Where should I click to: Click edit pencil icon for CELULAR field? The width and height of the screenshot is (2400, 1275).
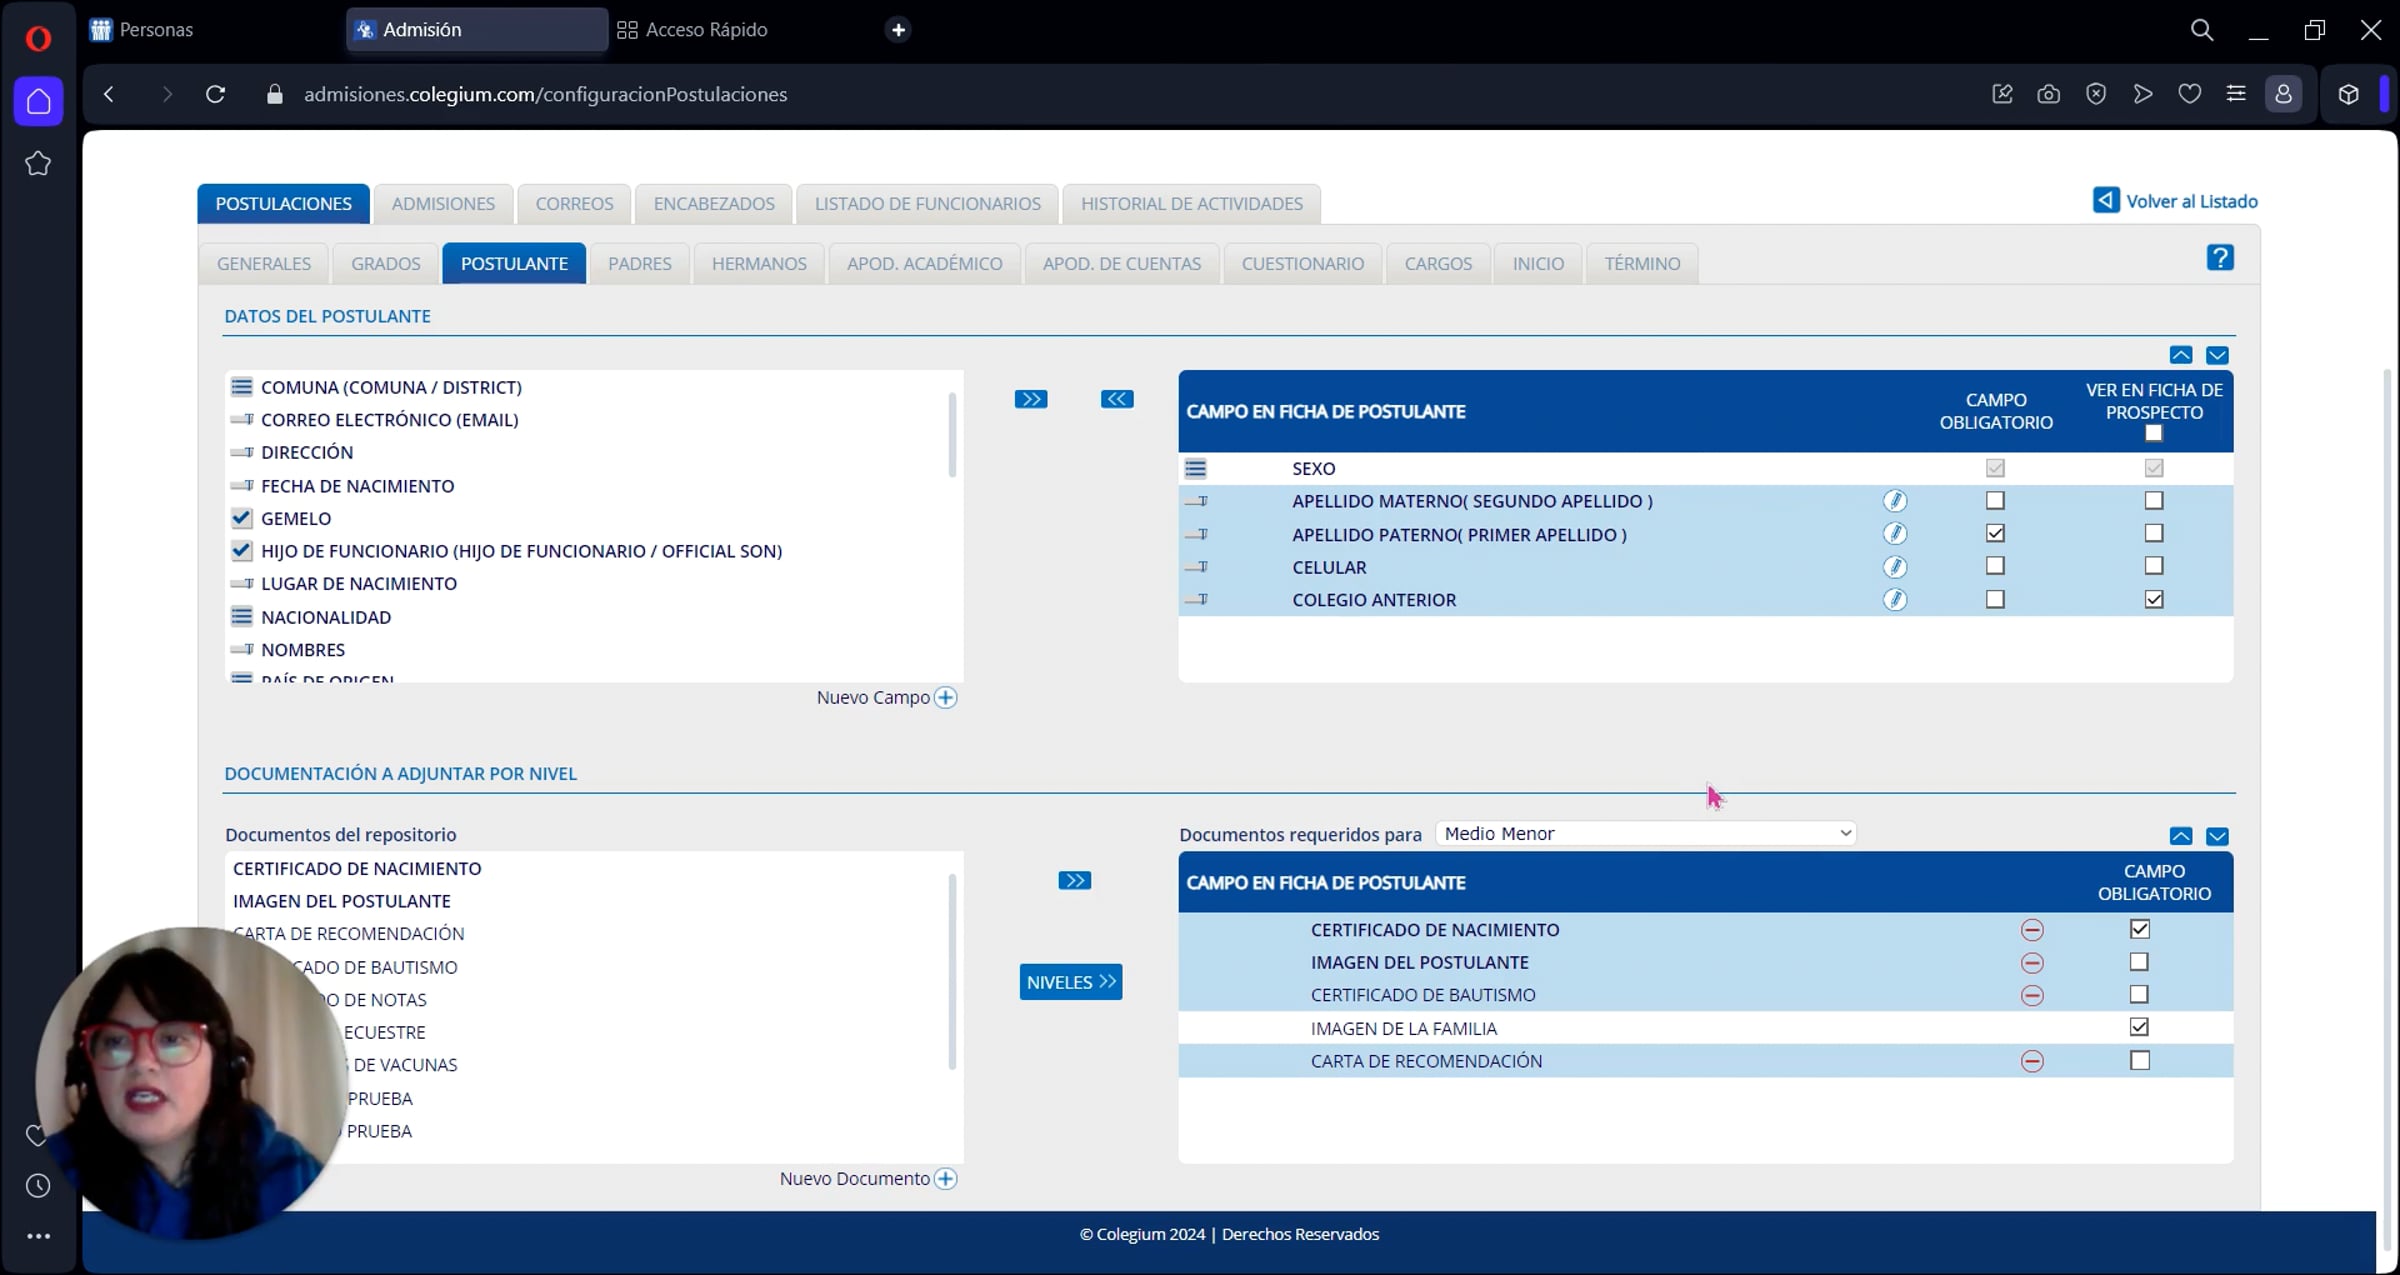(x=1894, y=567)
